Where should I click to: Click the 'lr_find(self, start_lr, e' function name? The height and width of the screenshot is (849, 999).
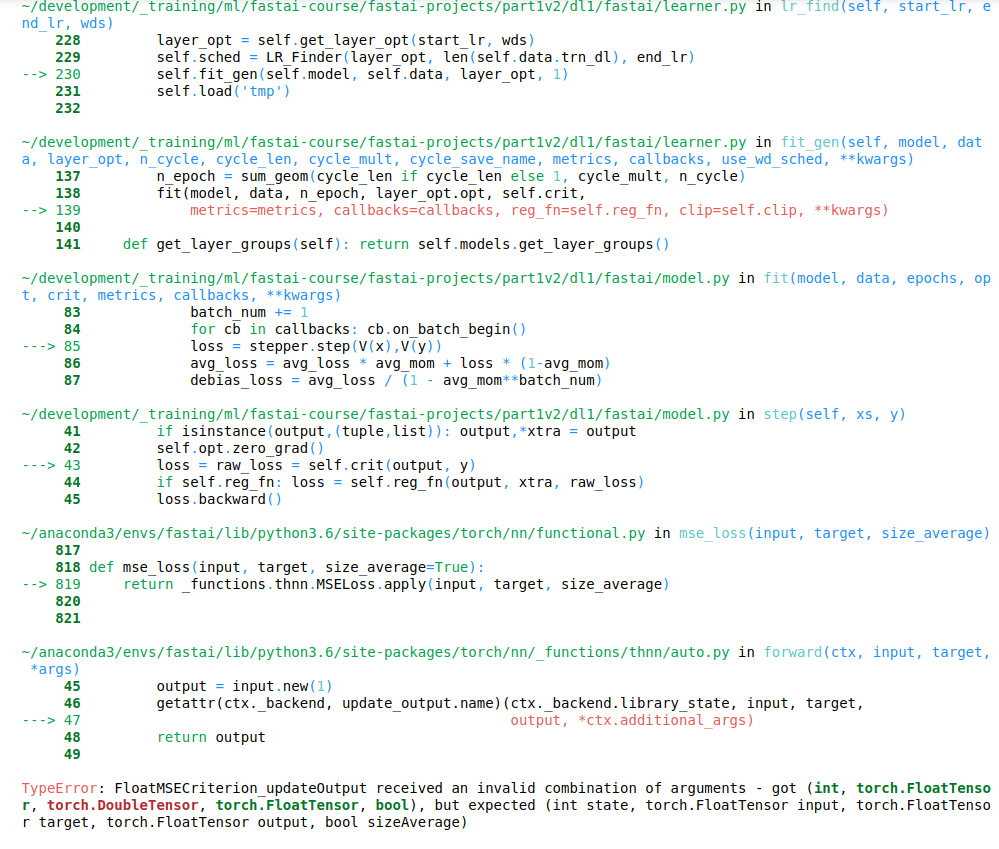coord(886,7)
